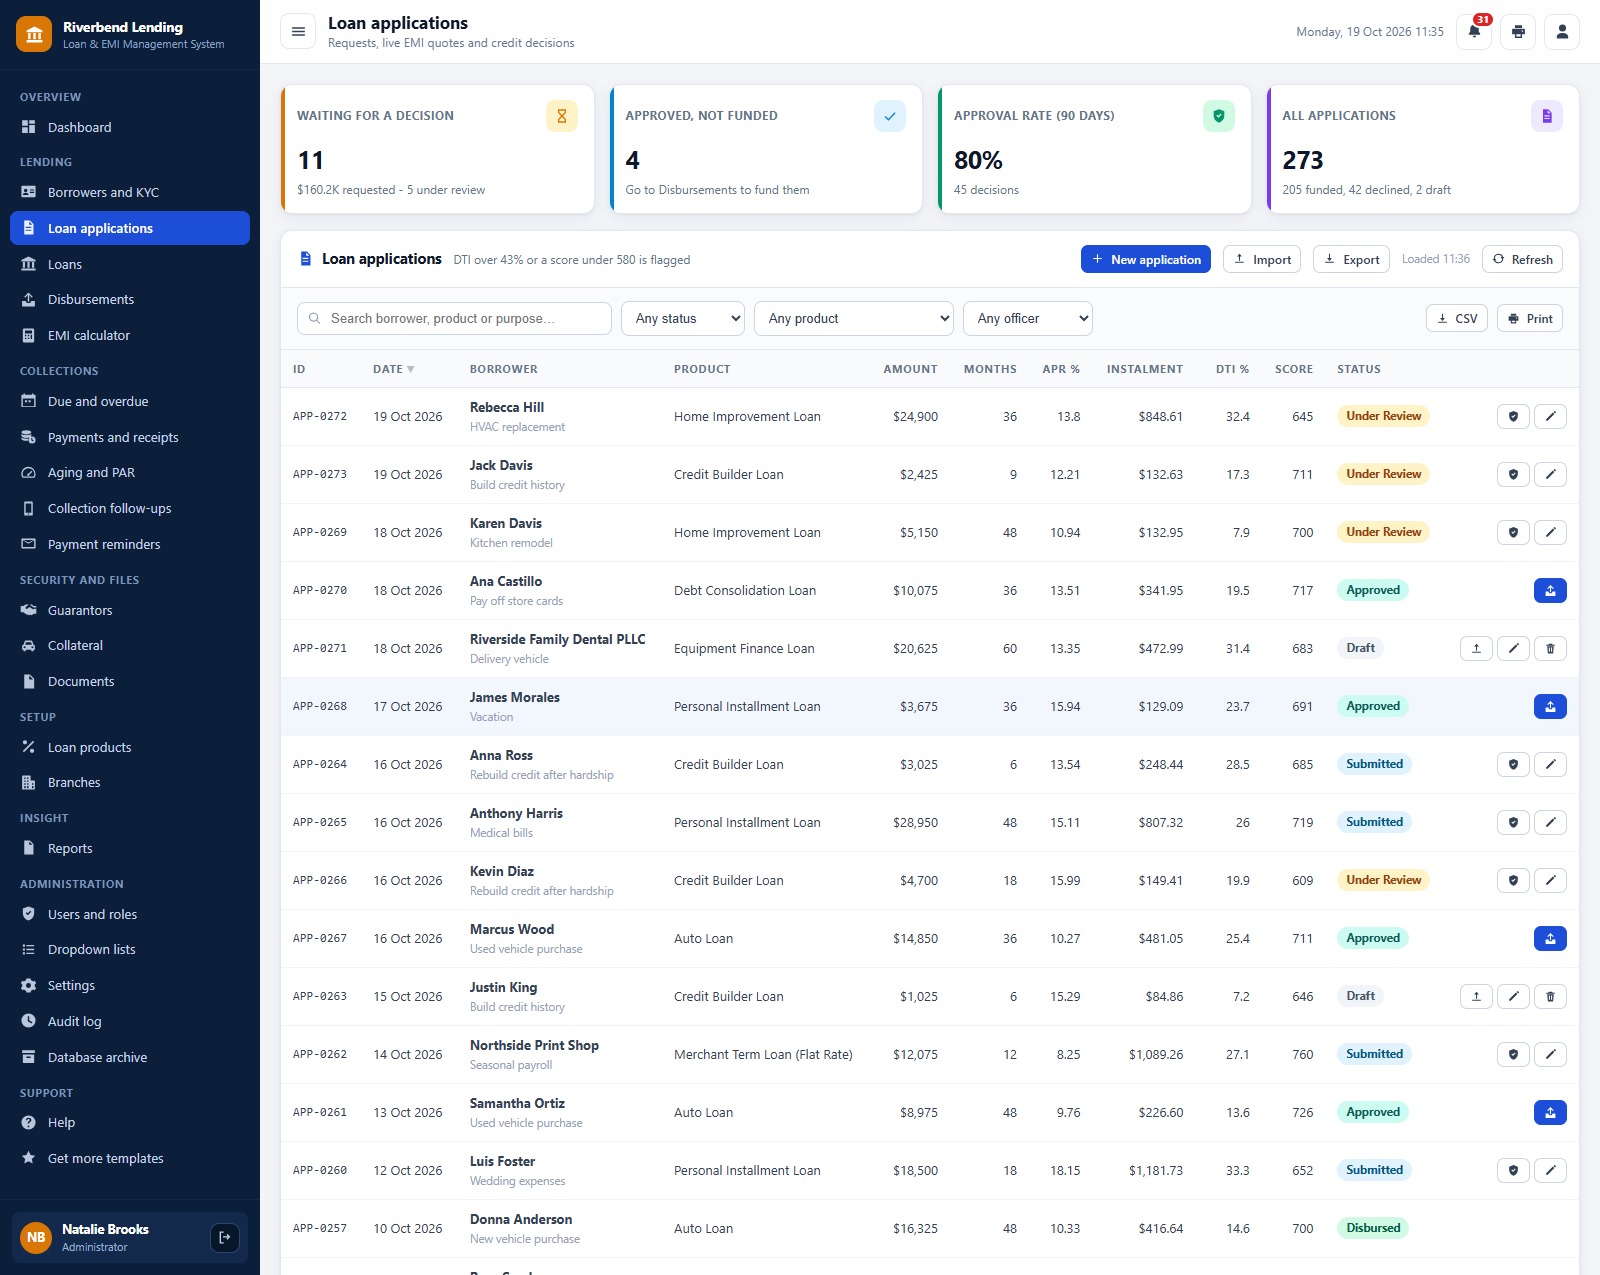1600x1275 pixels.
Task: Toggle the sidebar hamburger menu
Action: click(x=298, y=32)
